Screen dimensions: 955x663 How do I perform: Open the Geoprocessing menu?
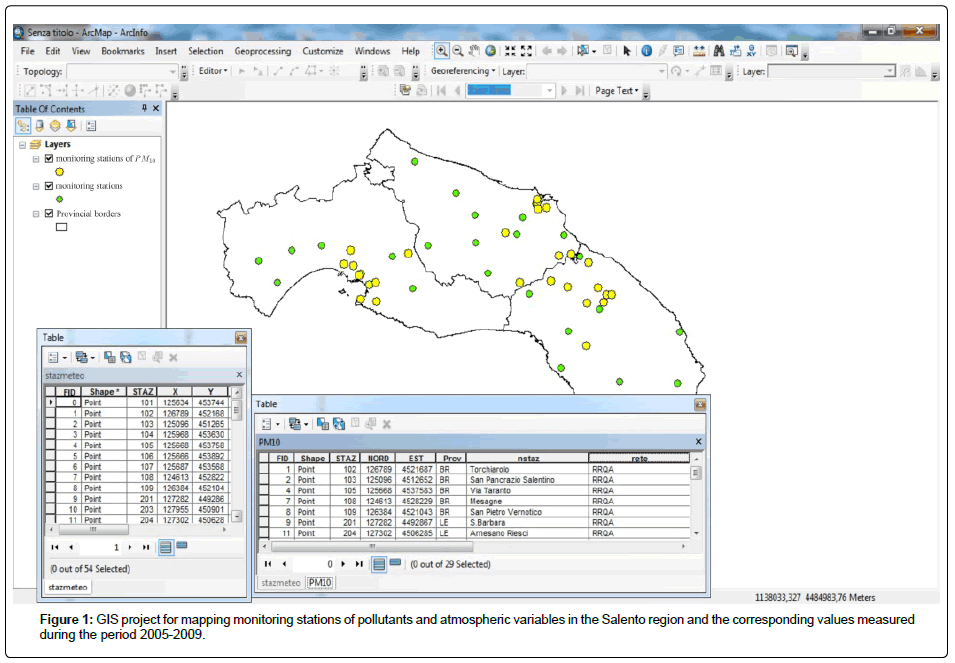[x=262, y=51]
